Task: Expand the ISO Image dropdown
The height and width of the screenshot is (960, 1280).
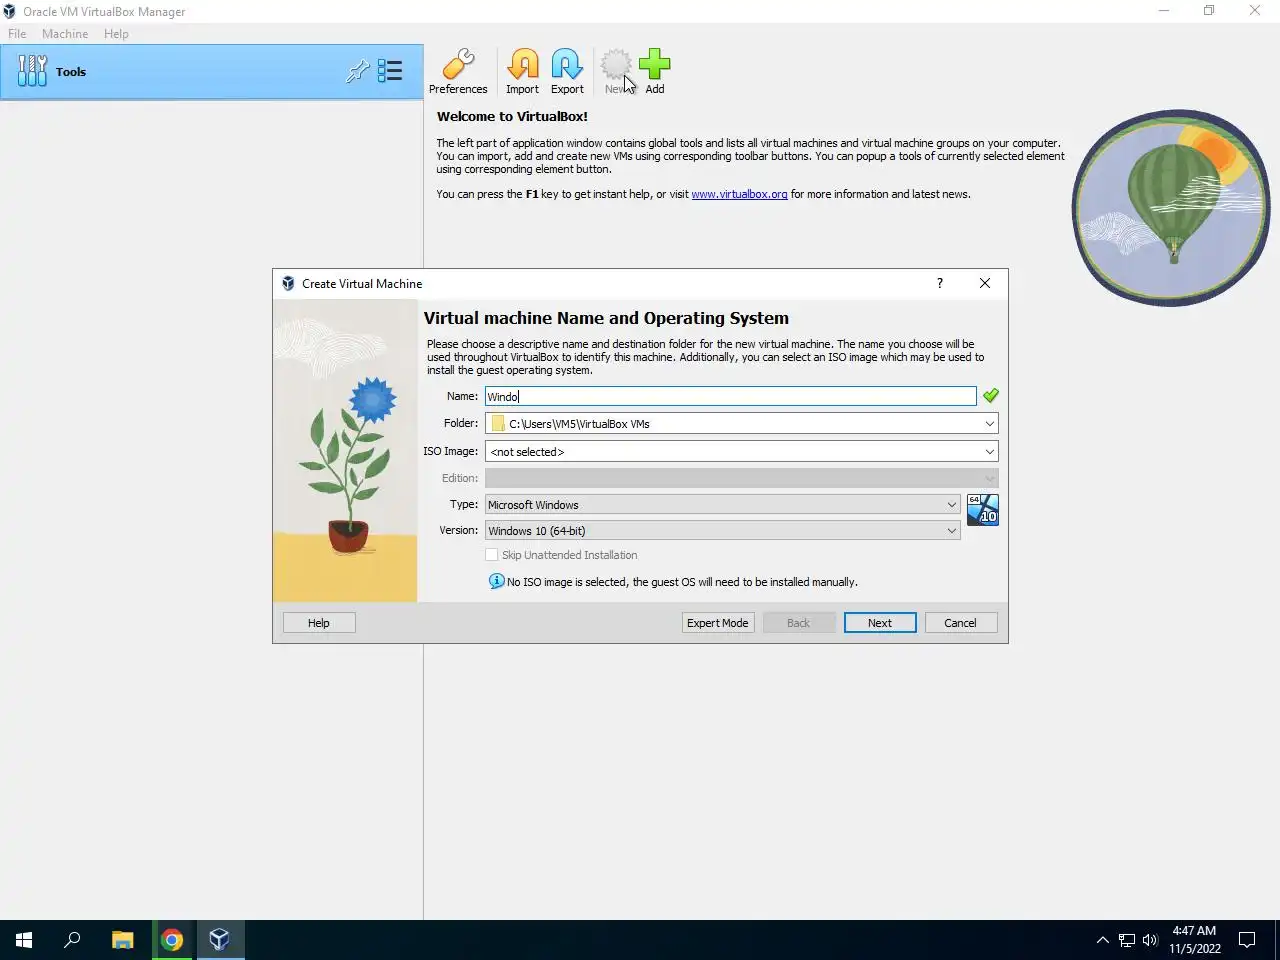Action: [989, 452]
